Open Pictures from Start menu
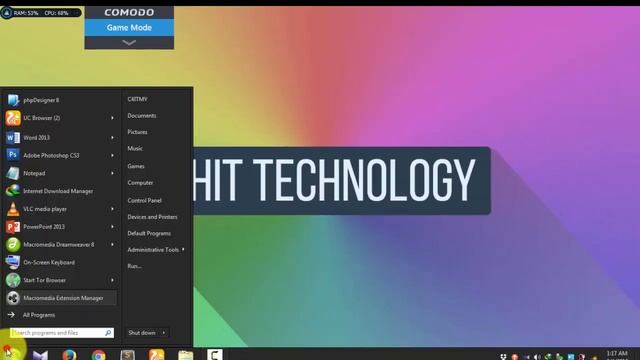The width and height of the screenshot is (640, 360). pyautogui.click(x=137, y=132)
